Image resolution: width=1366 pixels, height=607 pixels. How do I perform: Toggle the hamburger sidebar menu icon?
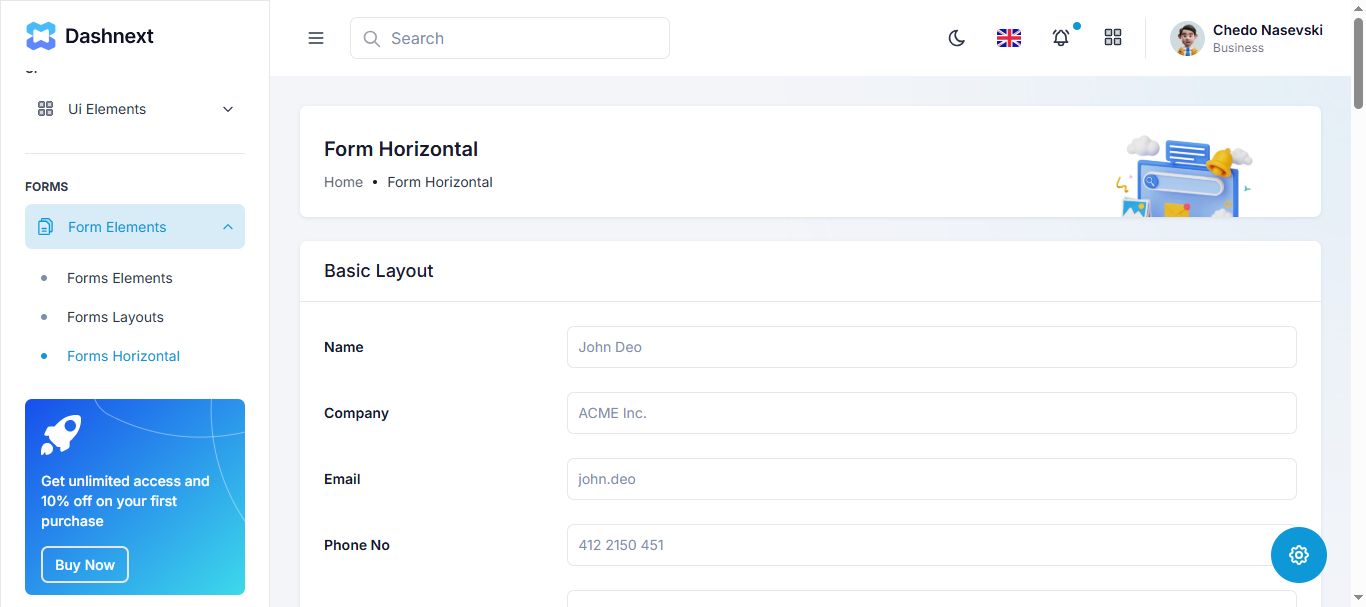[x=316, y=38]
